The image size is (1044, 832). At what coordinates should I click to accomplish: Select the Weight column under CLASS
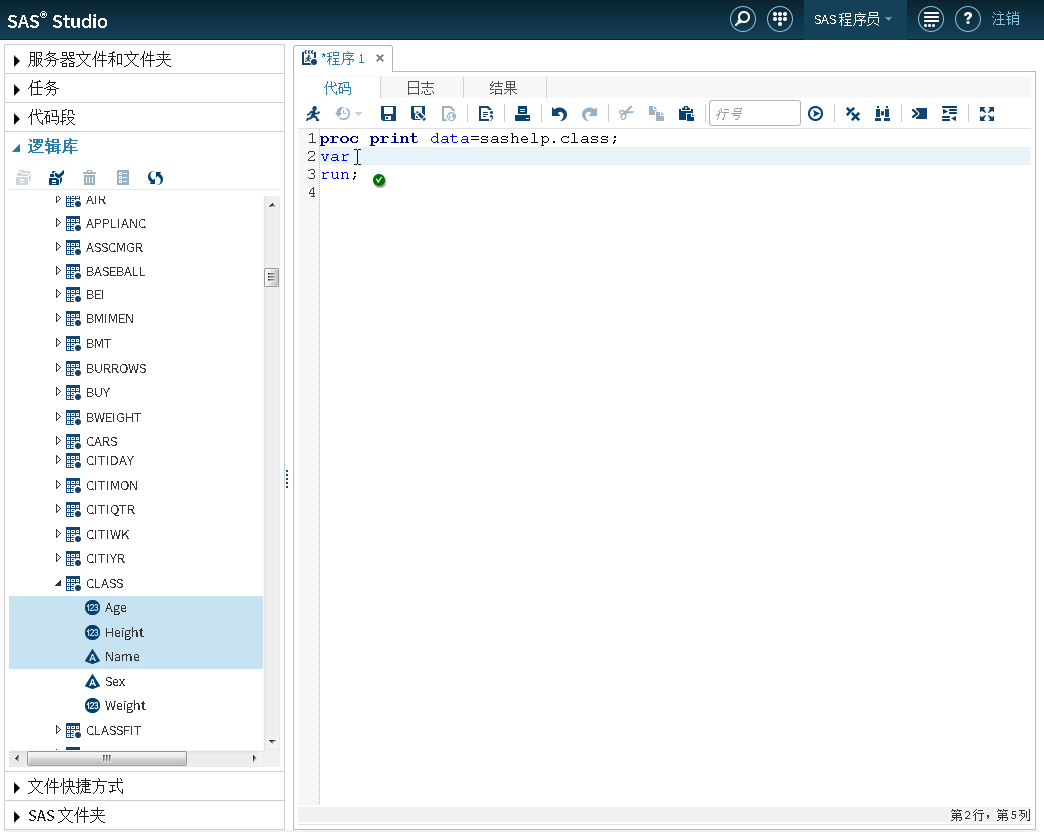(125, 705)
